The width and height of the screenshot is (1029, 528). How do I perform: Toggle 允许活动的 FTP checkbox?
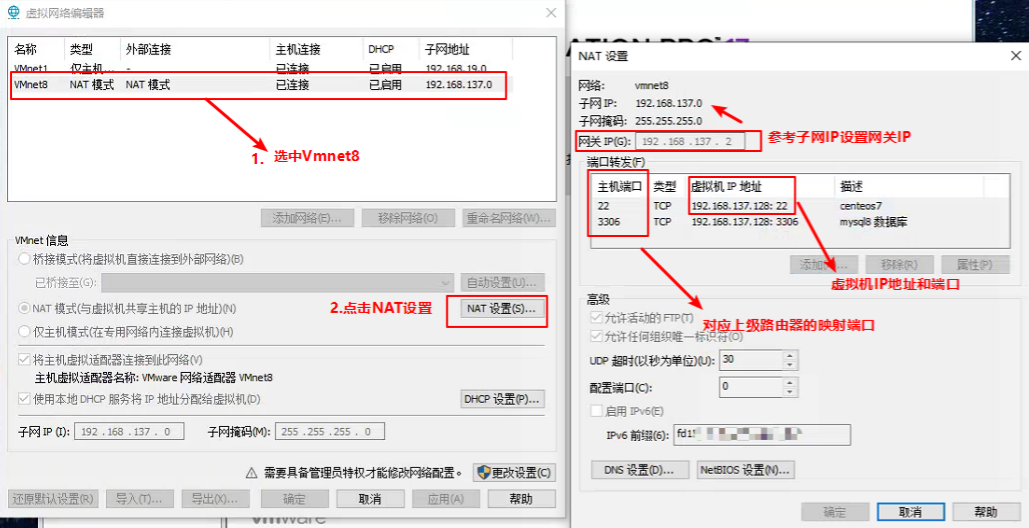pyautogui.click(x=597, y=317)
